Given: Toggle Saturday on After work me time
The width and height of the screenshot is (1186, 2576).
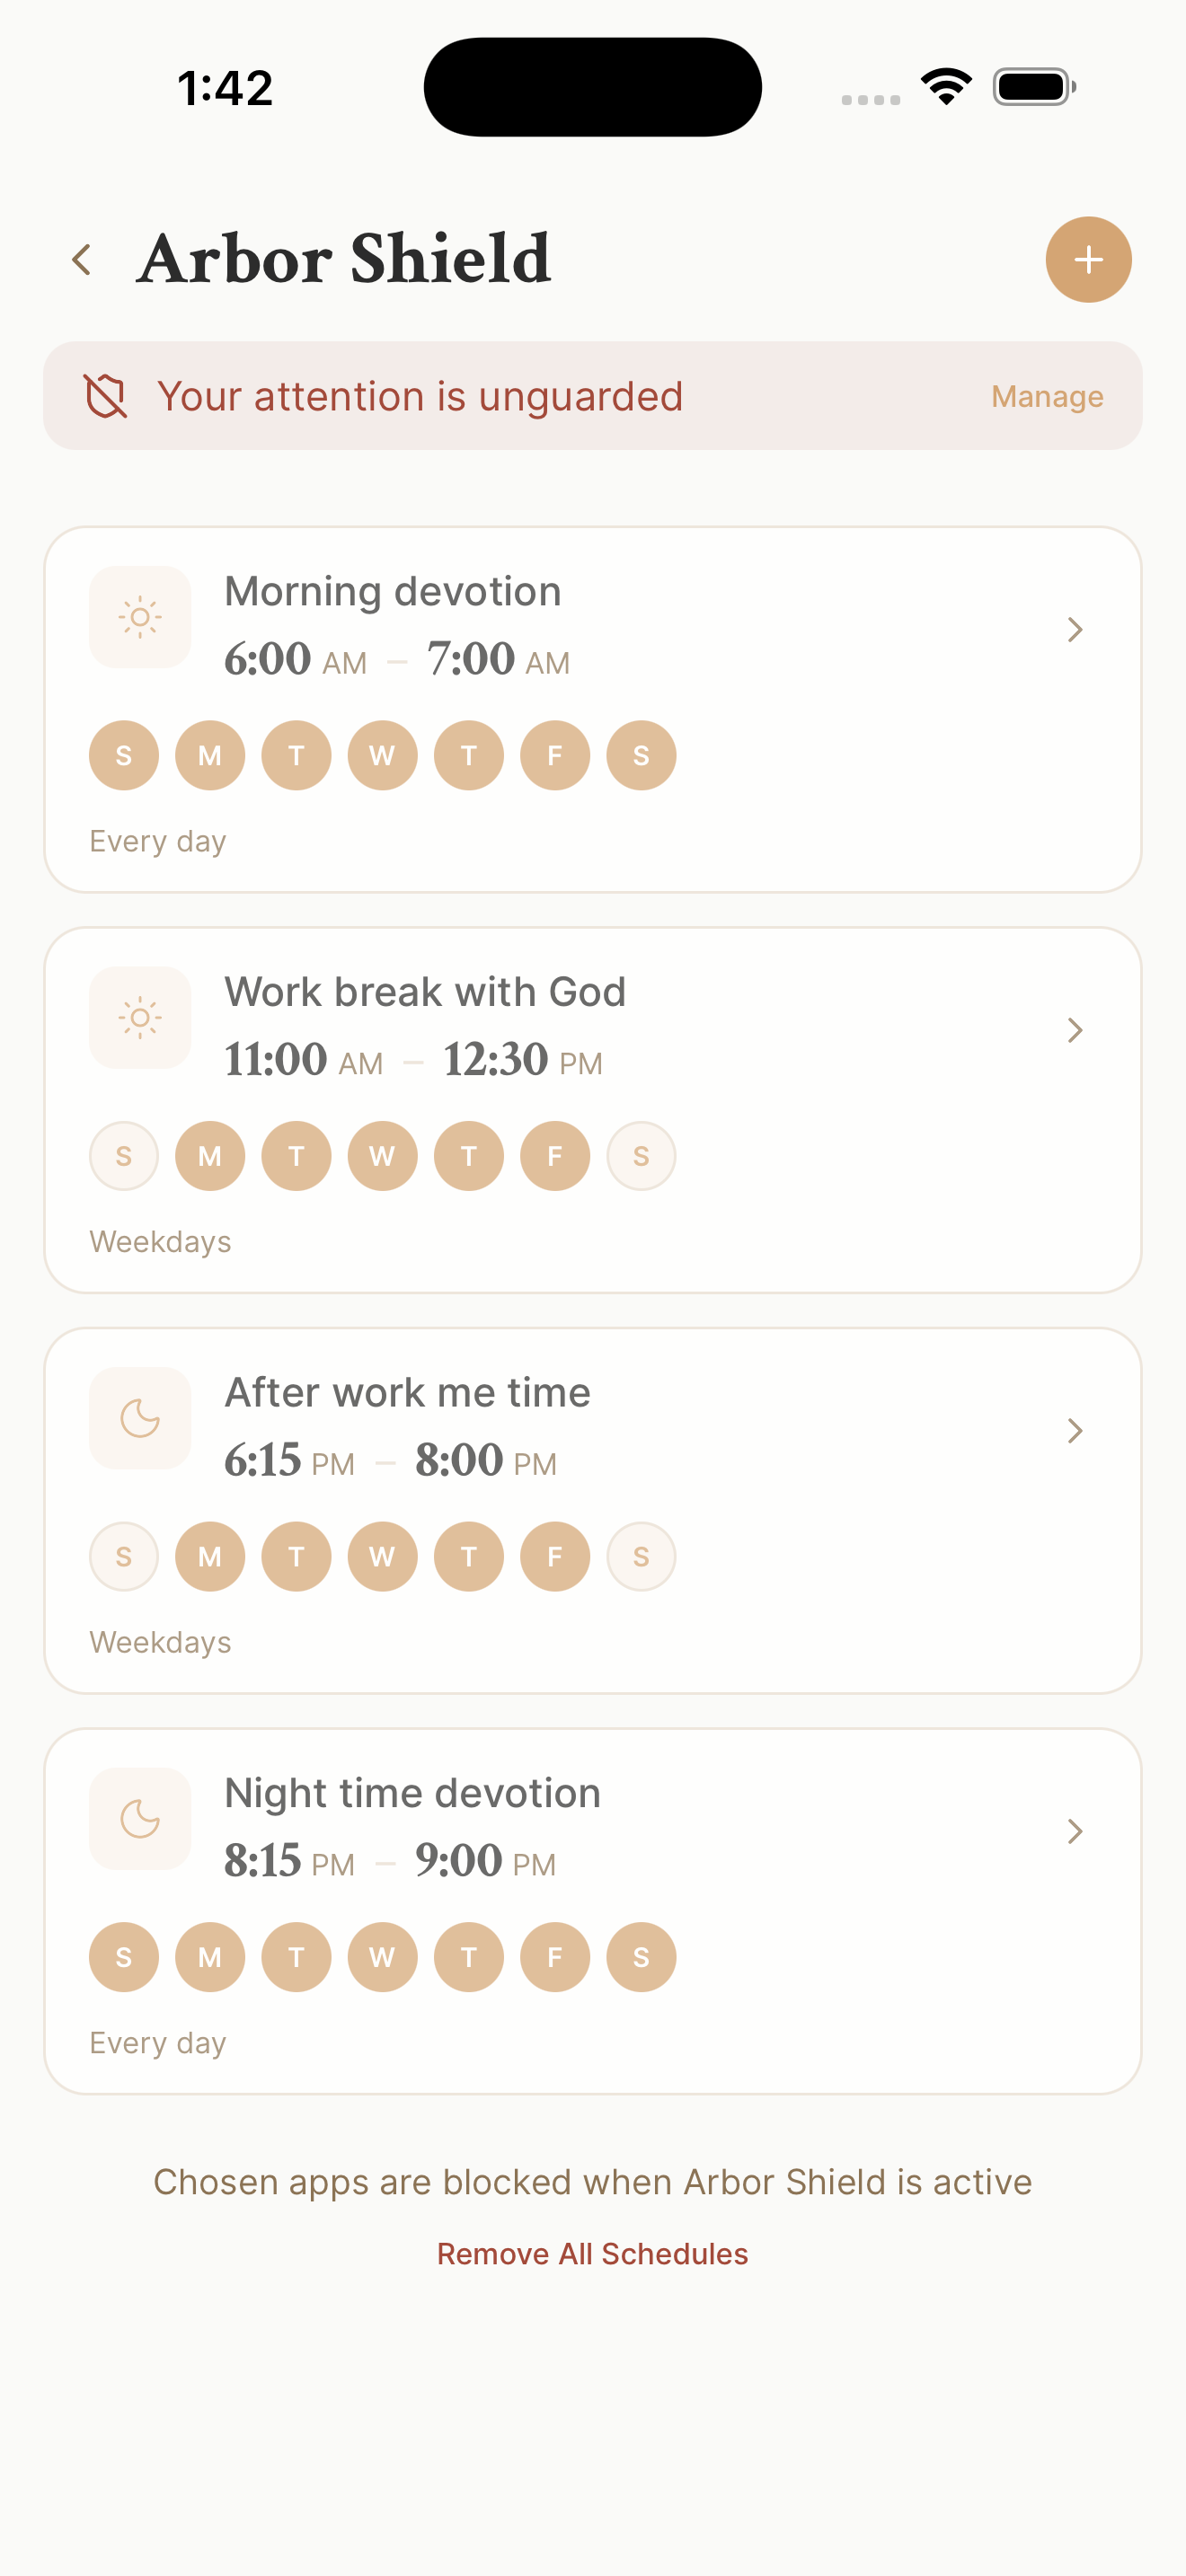Looking at the screenshot, I should click(x=641, y=1557).
